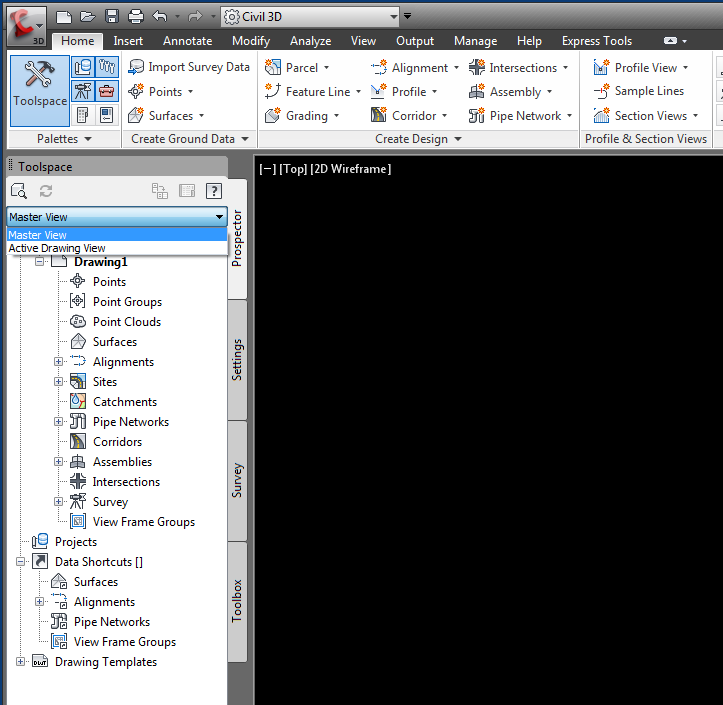Screen dimensions: 723x705
Task: Click the Section Views icon
Action: tap(601, 115)
